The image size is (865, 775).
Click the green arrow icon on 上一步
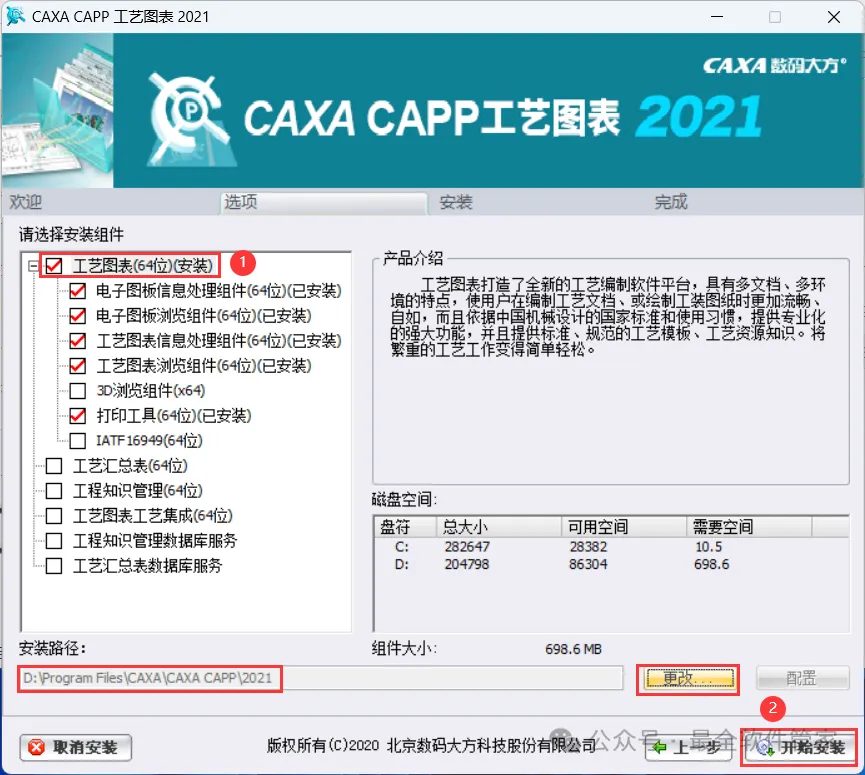click(x=659, y=748)
